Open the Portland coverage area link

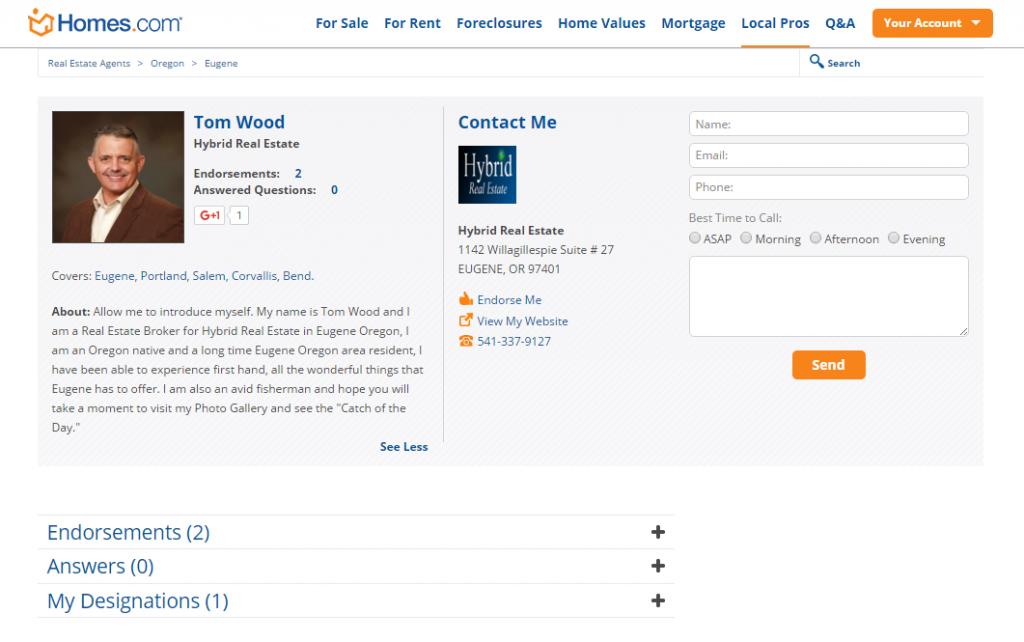[x=163, y=276]
